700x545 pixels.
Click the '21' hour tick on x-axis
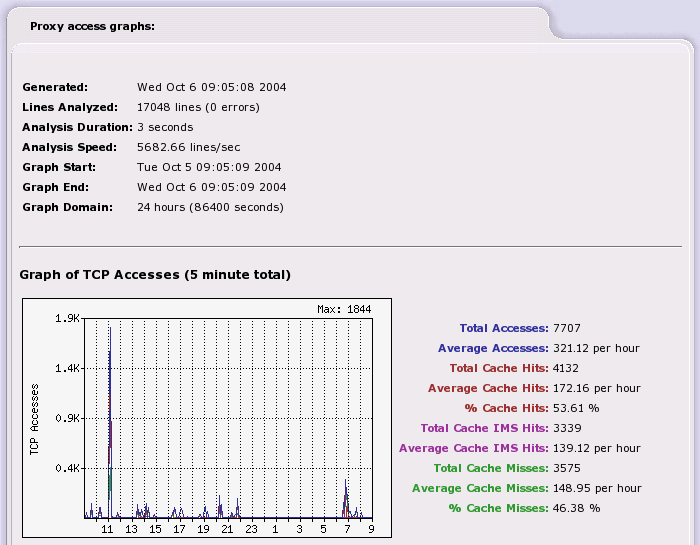click(228, 529)
